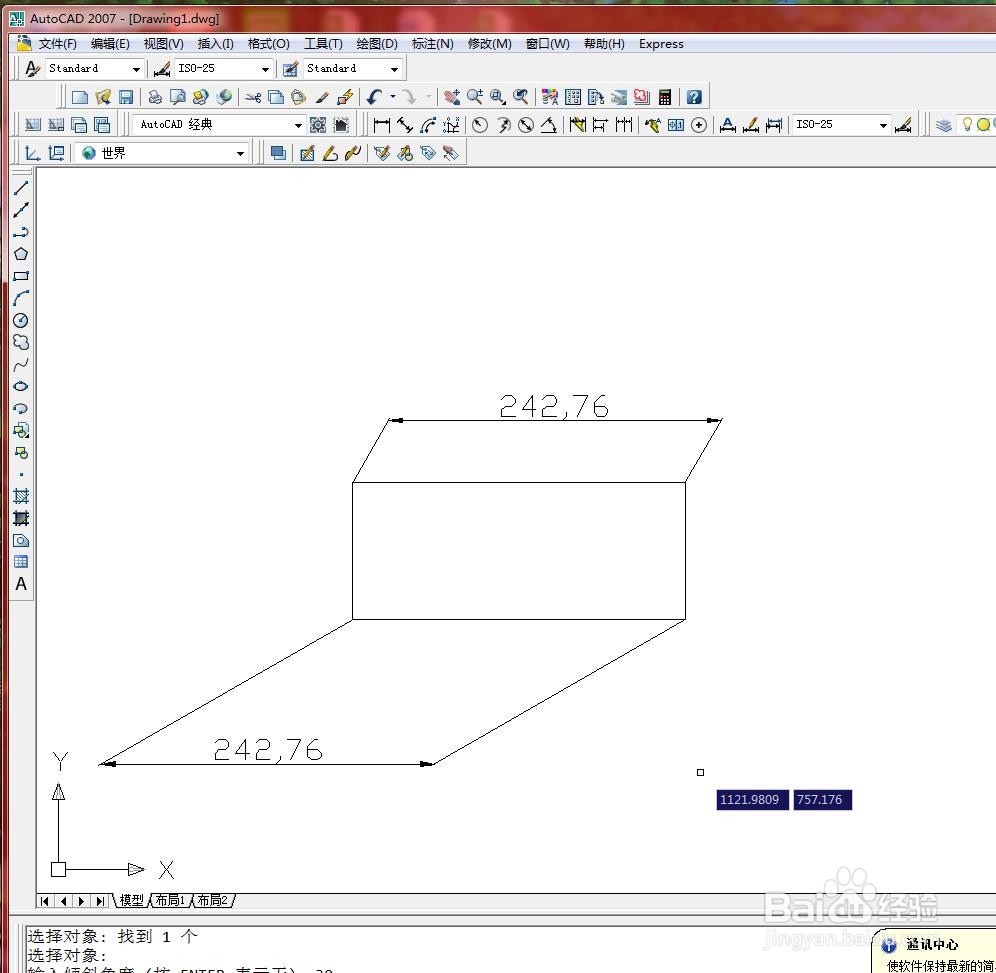Viewport: 996px width, 973px height.
Task: Click the last-tab navigation arrow
Action: point(100,901)
